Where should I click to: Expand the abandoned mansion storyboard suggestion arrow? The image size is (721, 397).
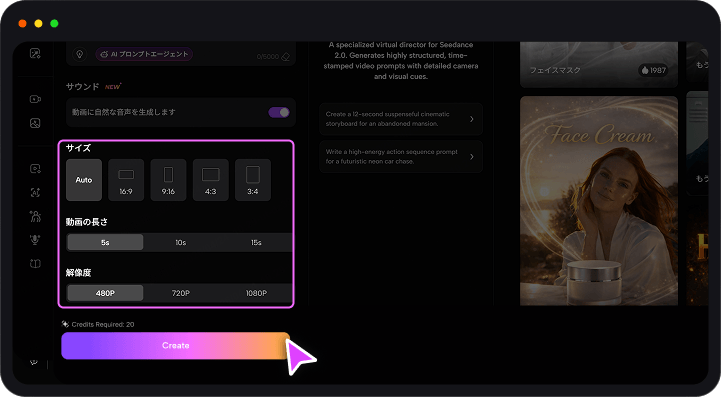[x=472, y=119]
